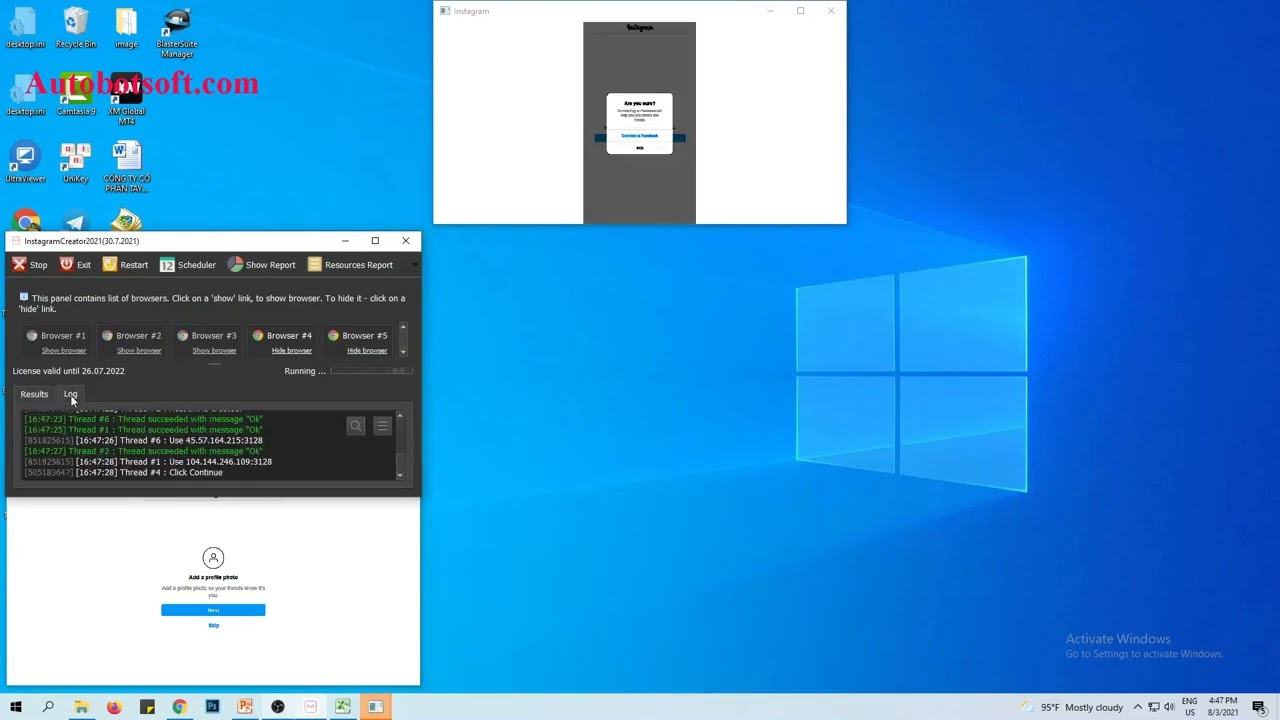
Task: Open the log options menu icon
Action: point(382,426)
